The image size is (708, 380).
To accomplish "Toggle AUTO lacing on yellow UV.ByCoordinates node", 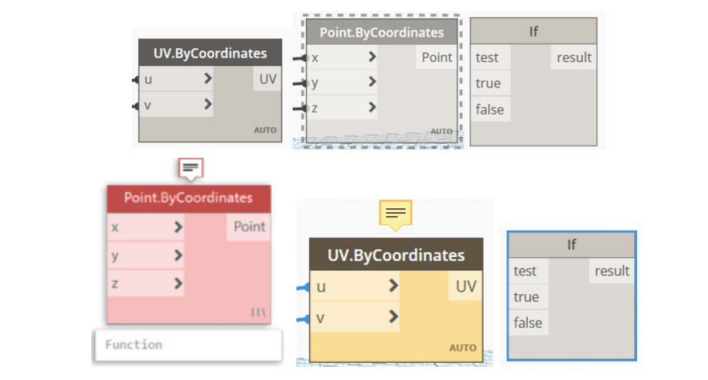I will click(463, 348).
